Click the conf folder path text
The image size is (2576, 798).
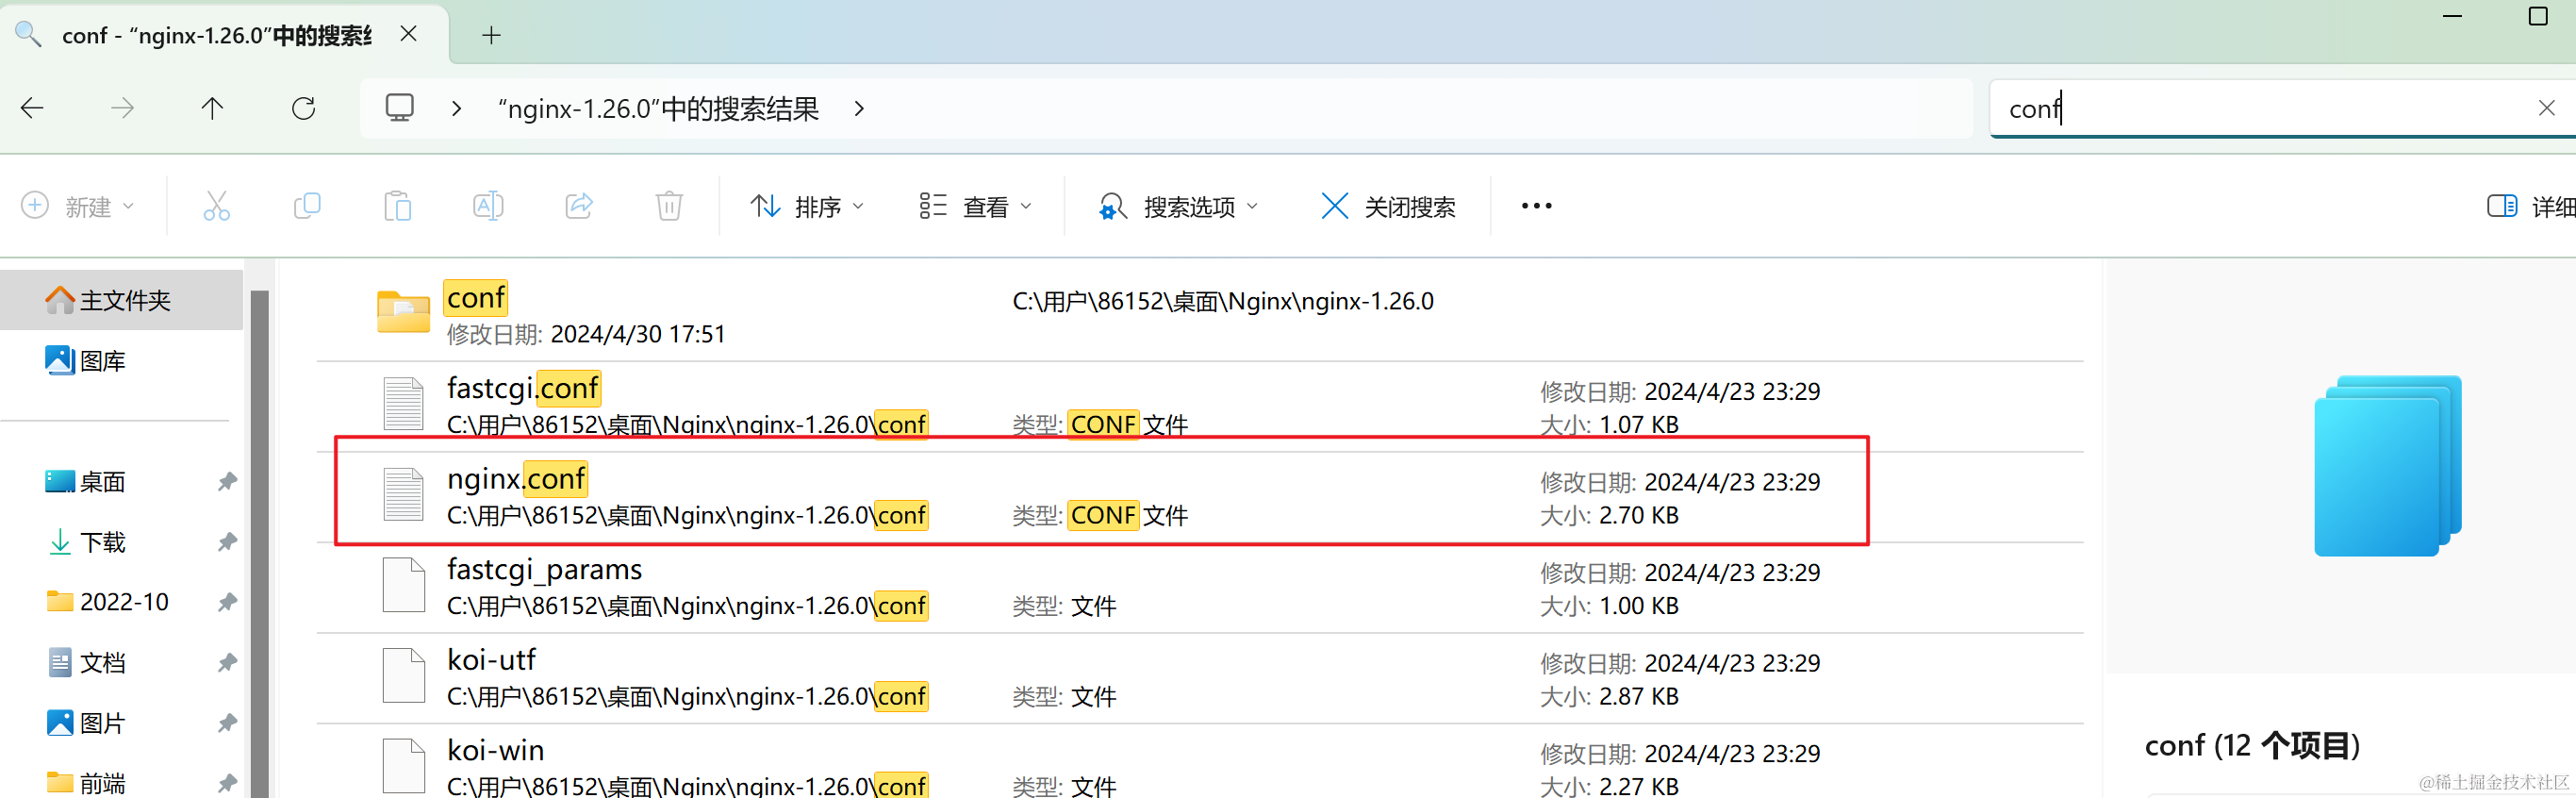1223,301
